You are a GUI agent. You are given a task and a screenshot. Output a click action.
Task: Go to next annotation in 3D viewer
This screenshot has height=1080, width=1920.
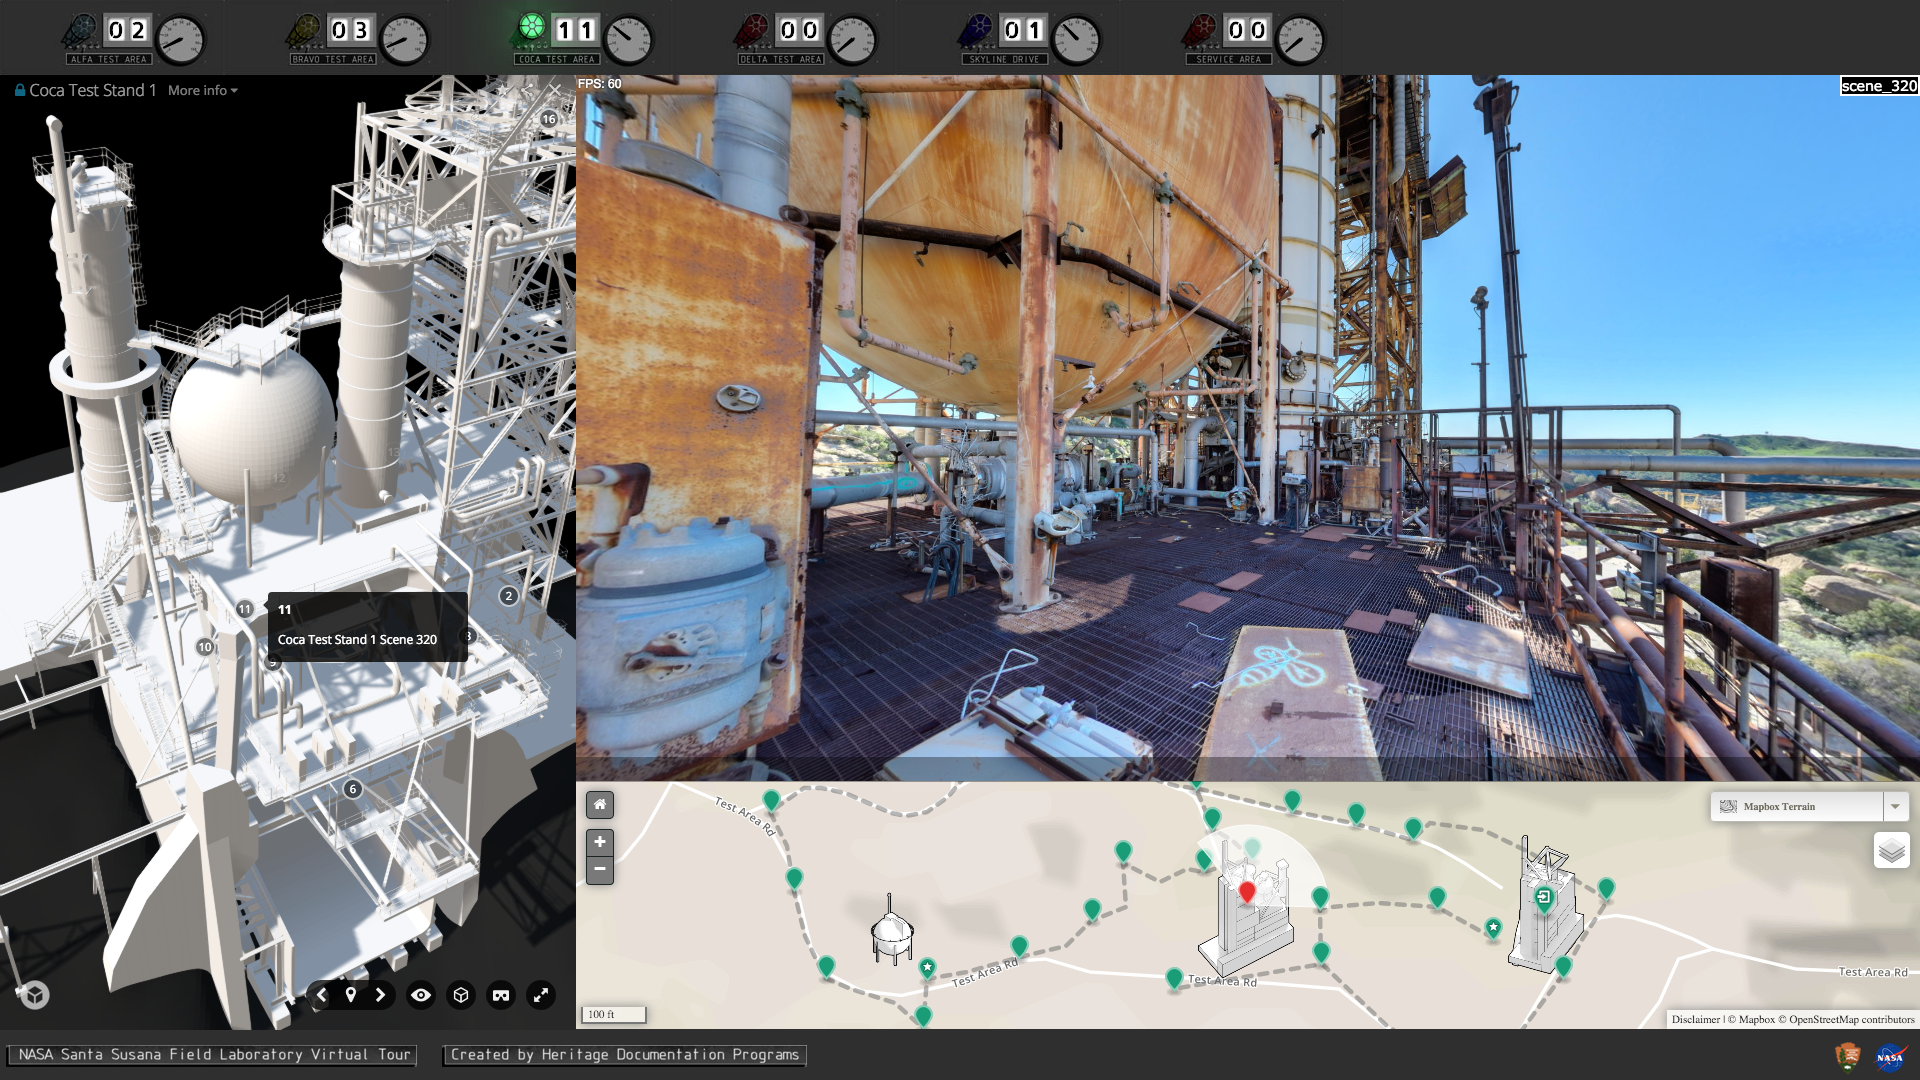(380, 995)
